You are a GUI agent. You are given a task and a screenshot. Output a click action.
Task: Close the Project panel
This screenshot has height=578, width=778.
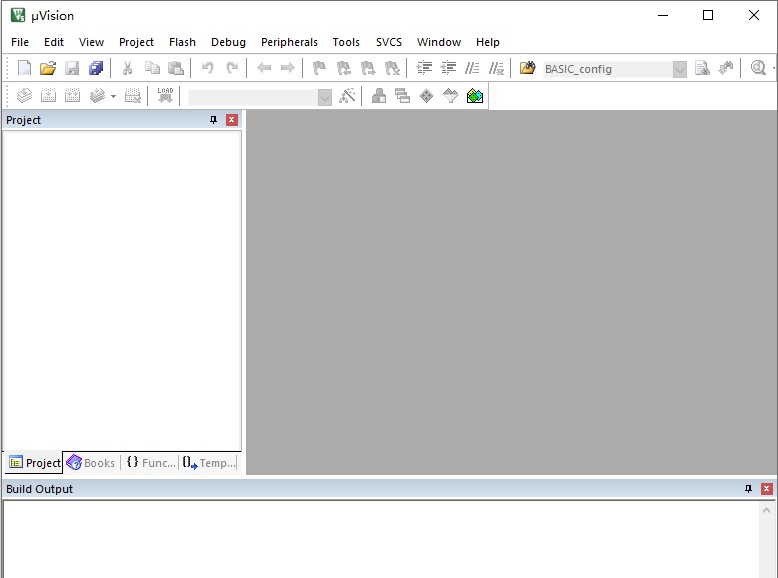232,120
